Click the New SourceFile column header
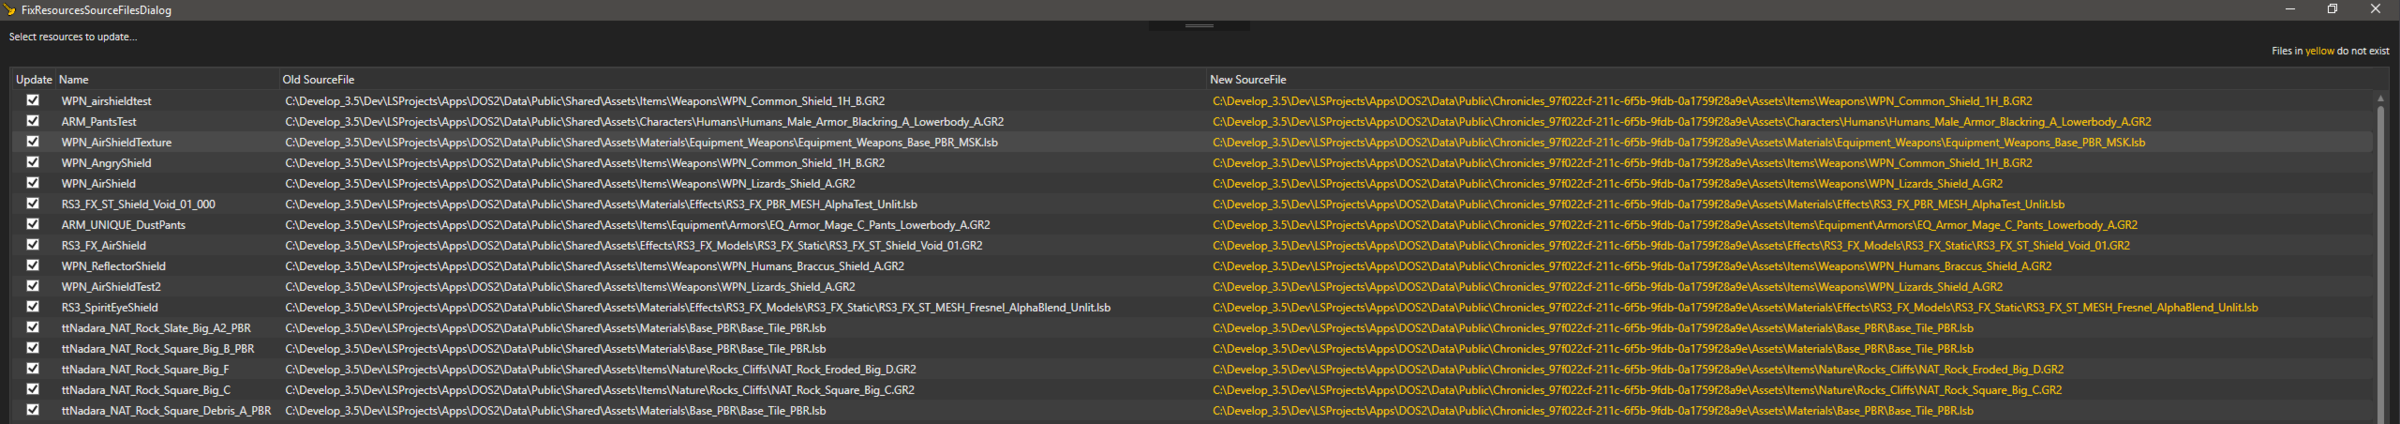This screenshot has width=2400, height=424. 1248,79
